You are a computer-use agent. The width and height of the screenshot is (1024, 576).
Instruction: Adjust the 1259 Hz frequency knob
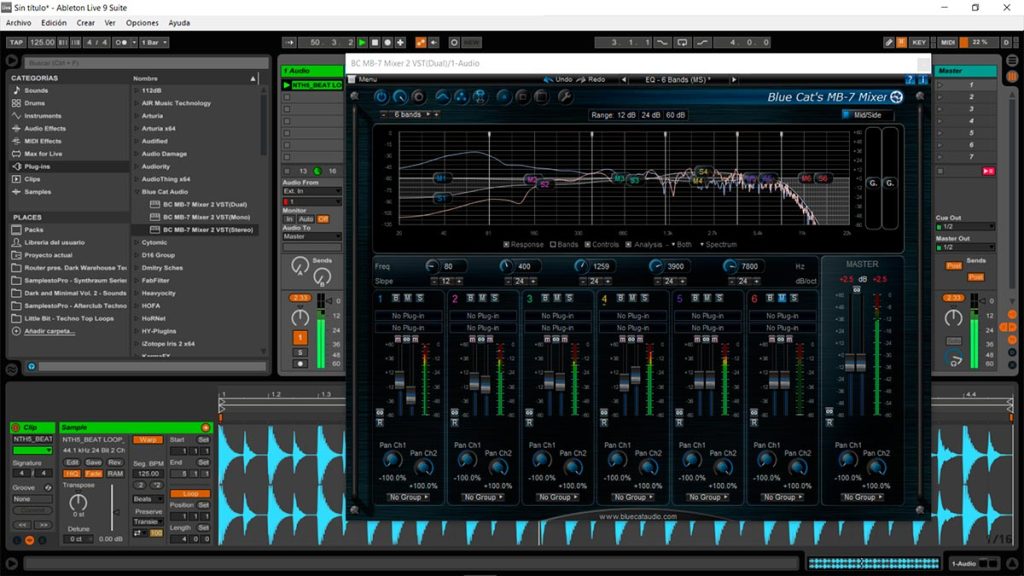pyautogui.click(x=582, y=266)
